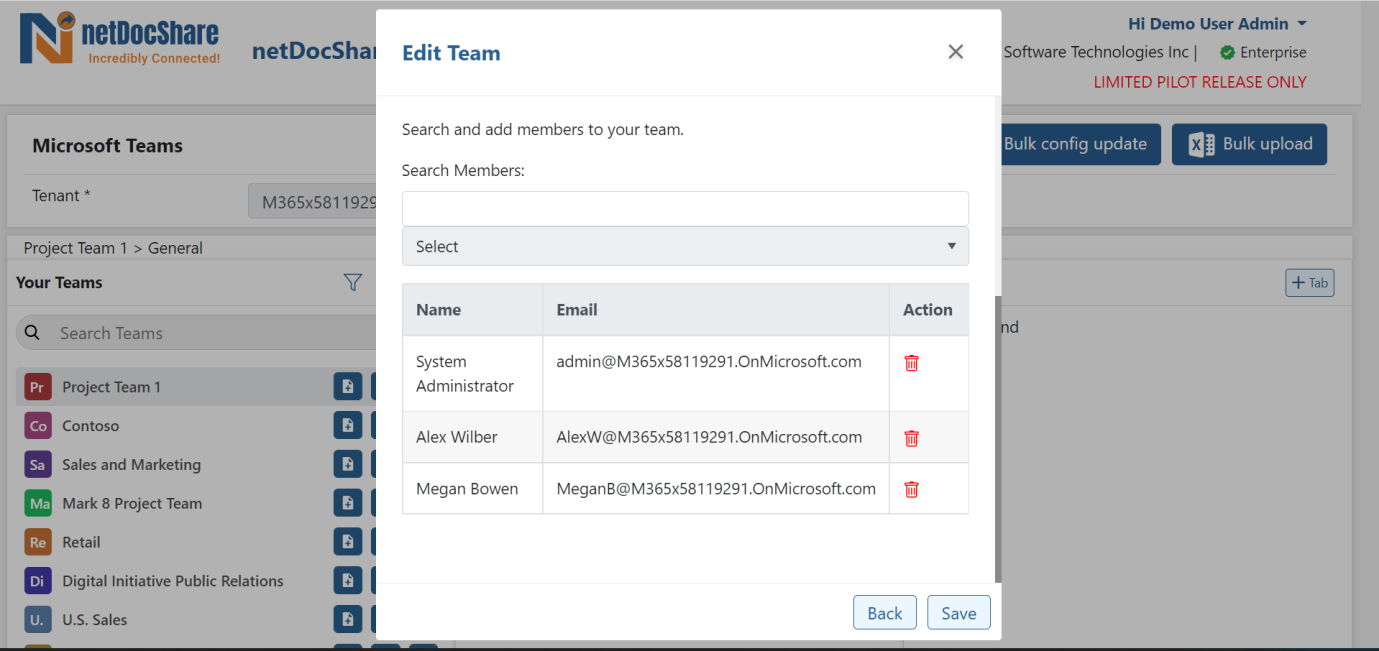Click the netDocShare logo

click(120, 40)
